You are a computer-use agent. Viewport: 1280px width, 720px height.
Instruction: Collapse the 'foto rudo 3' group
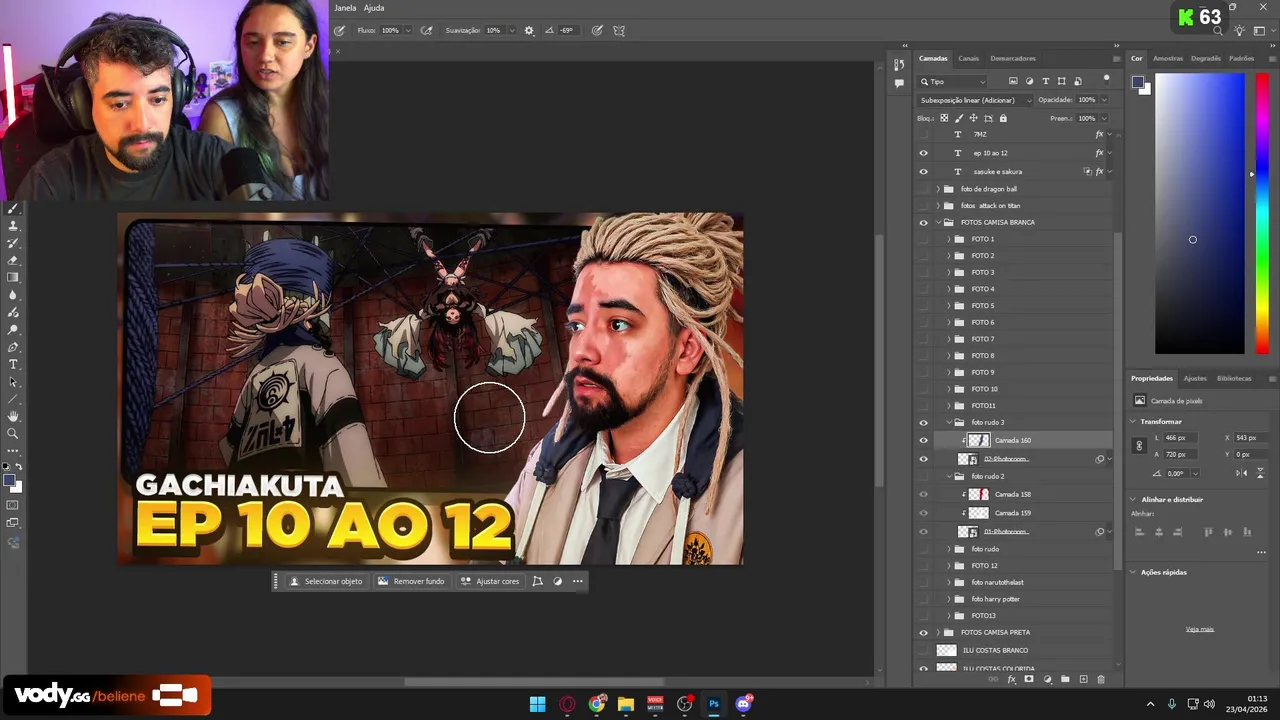[949, 422]
